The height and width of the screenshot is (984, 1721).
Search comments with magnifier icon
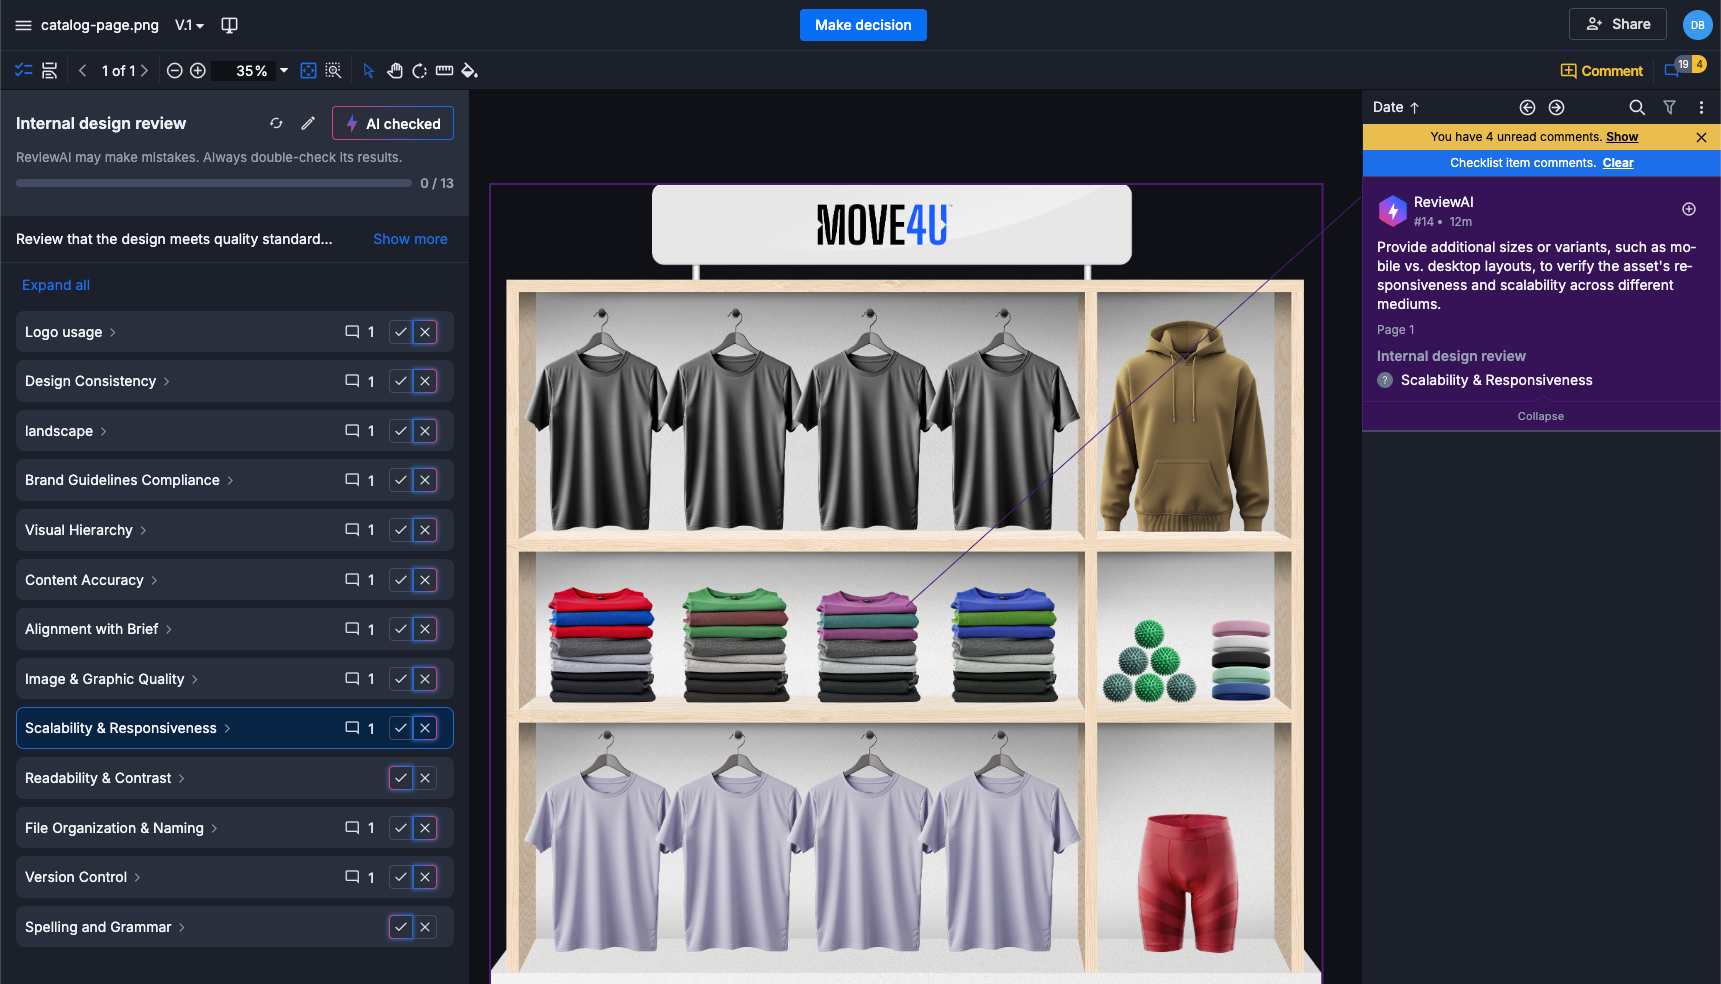tap(1637, 107)
